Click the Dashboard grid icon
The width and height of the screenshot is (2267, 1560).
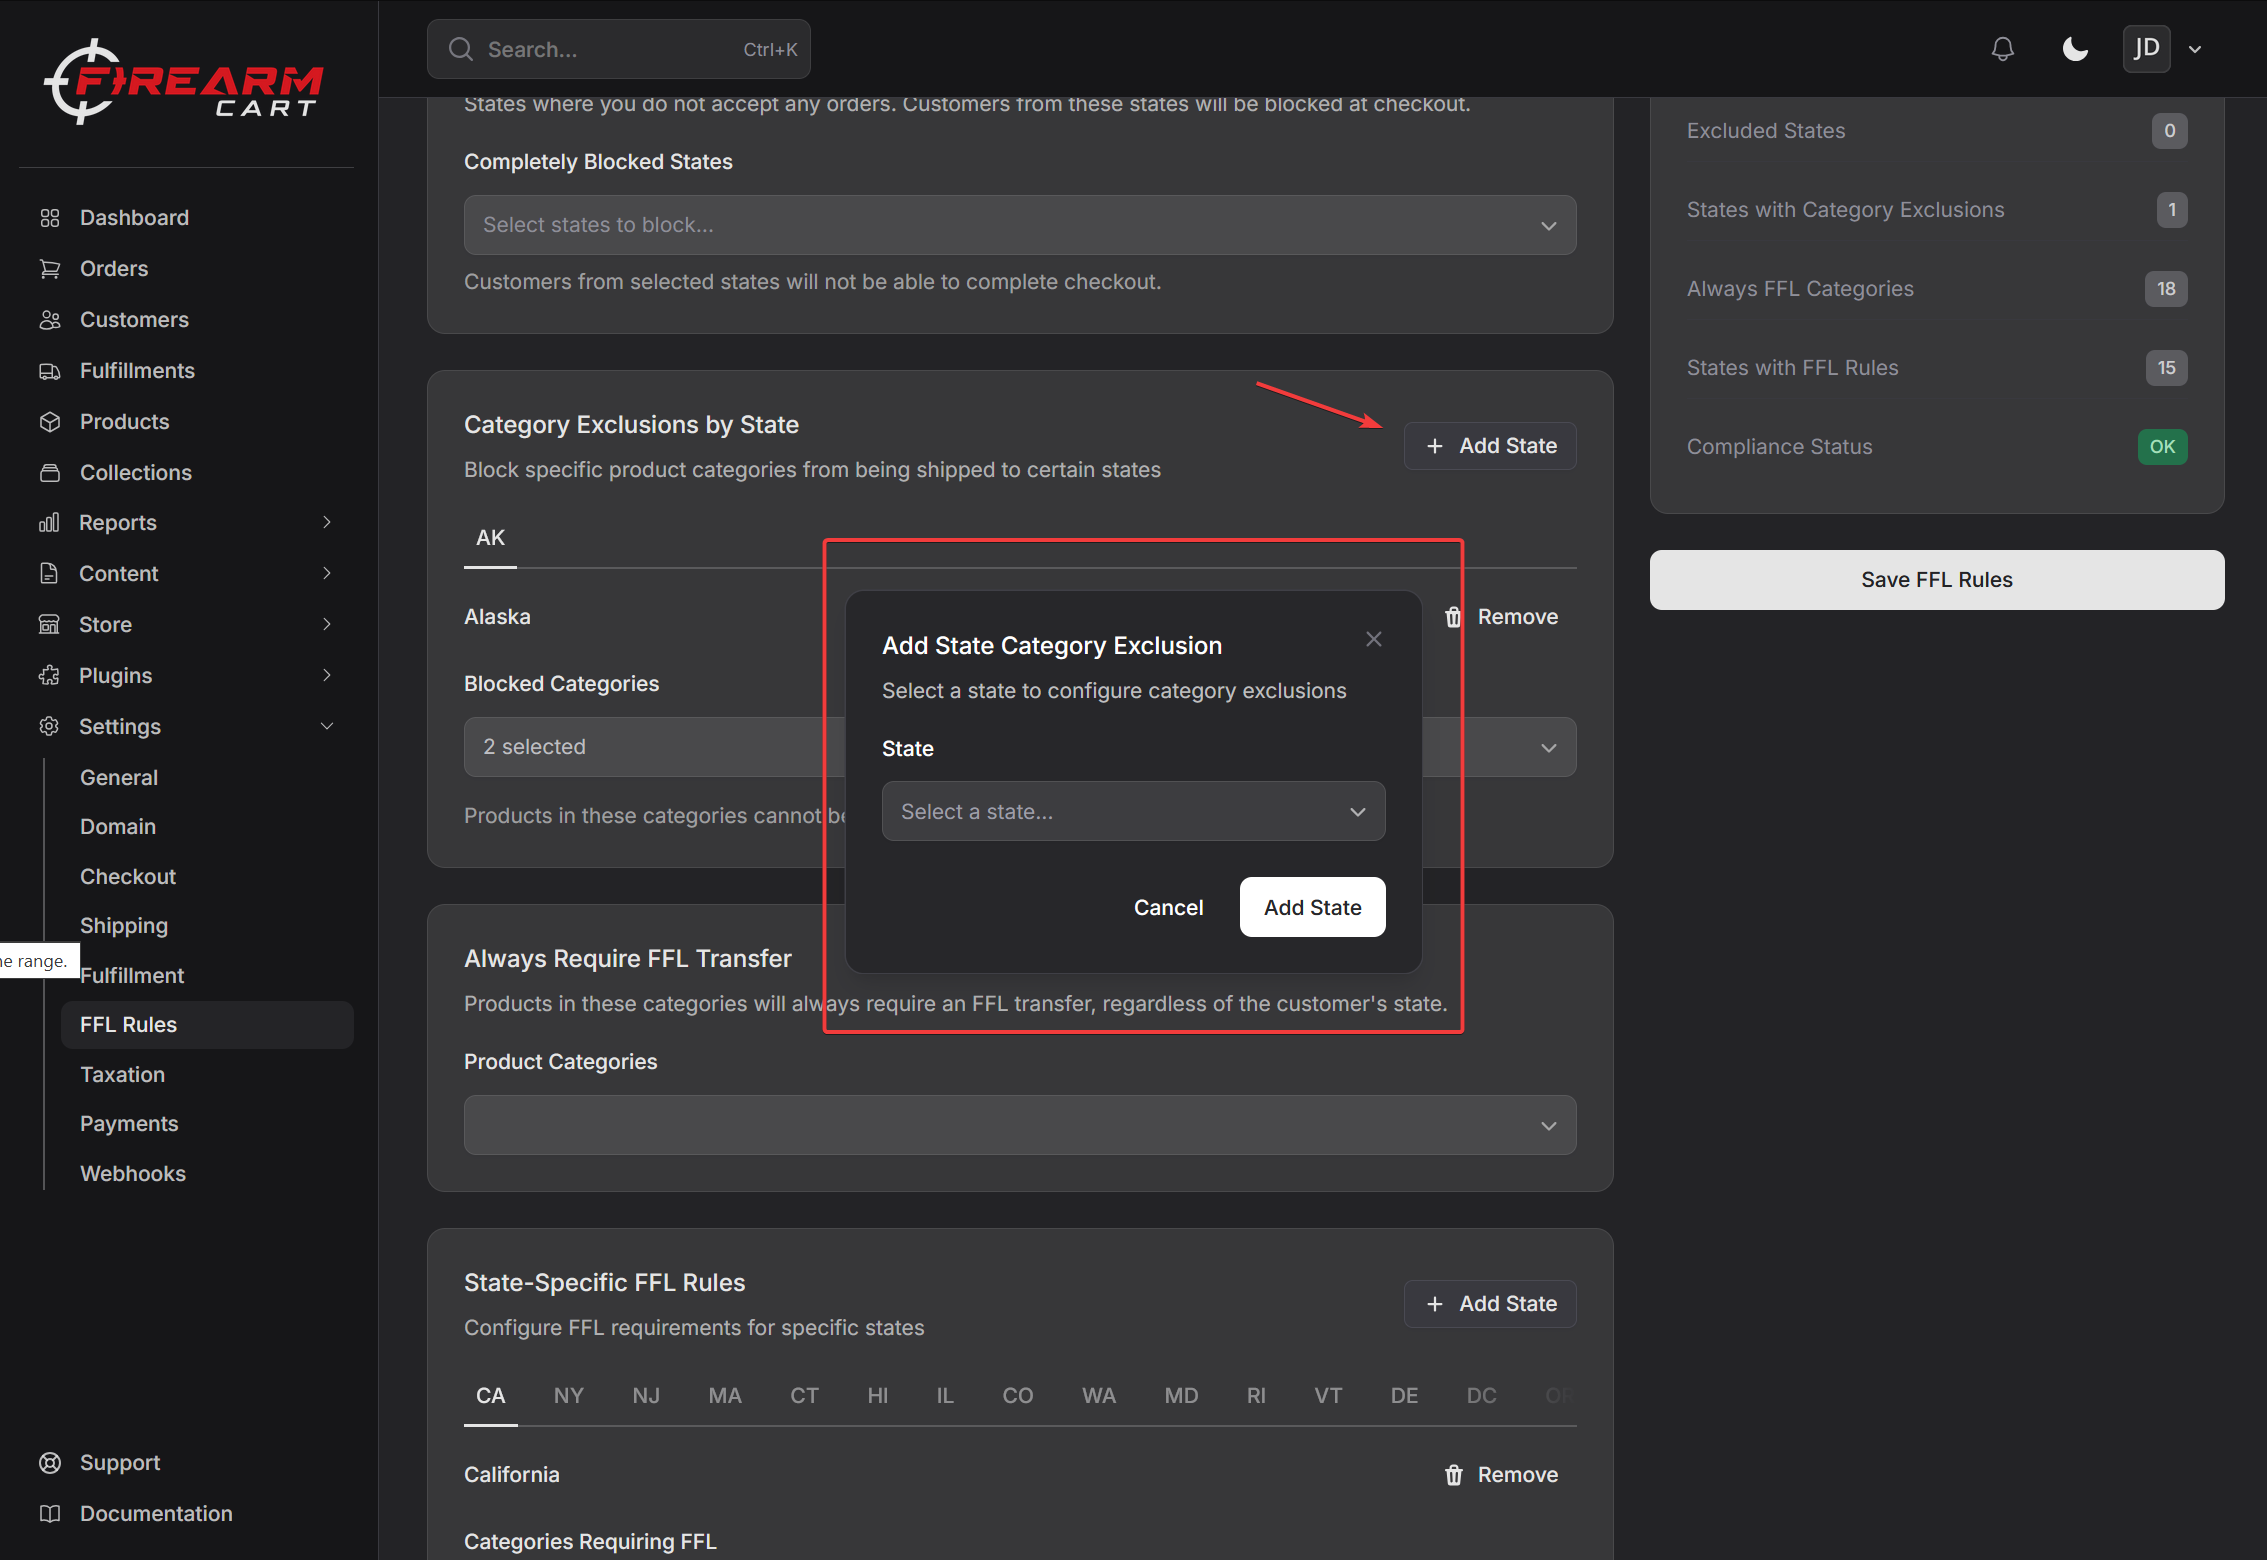(x=50, y=218)
